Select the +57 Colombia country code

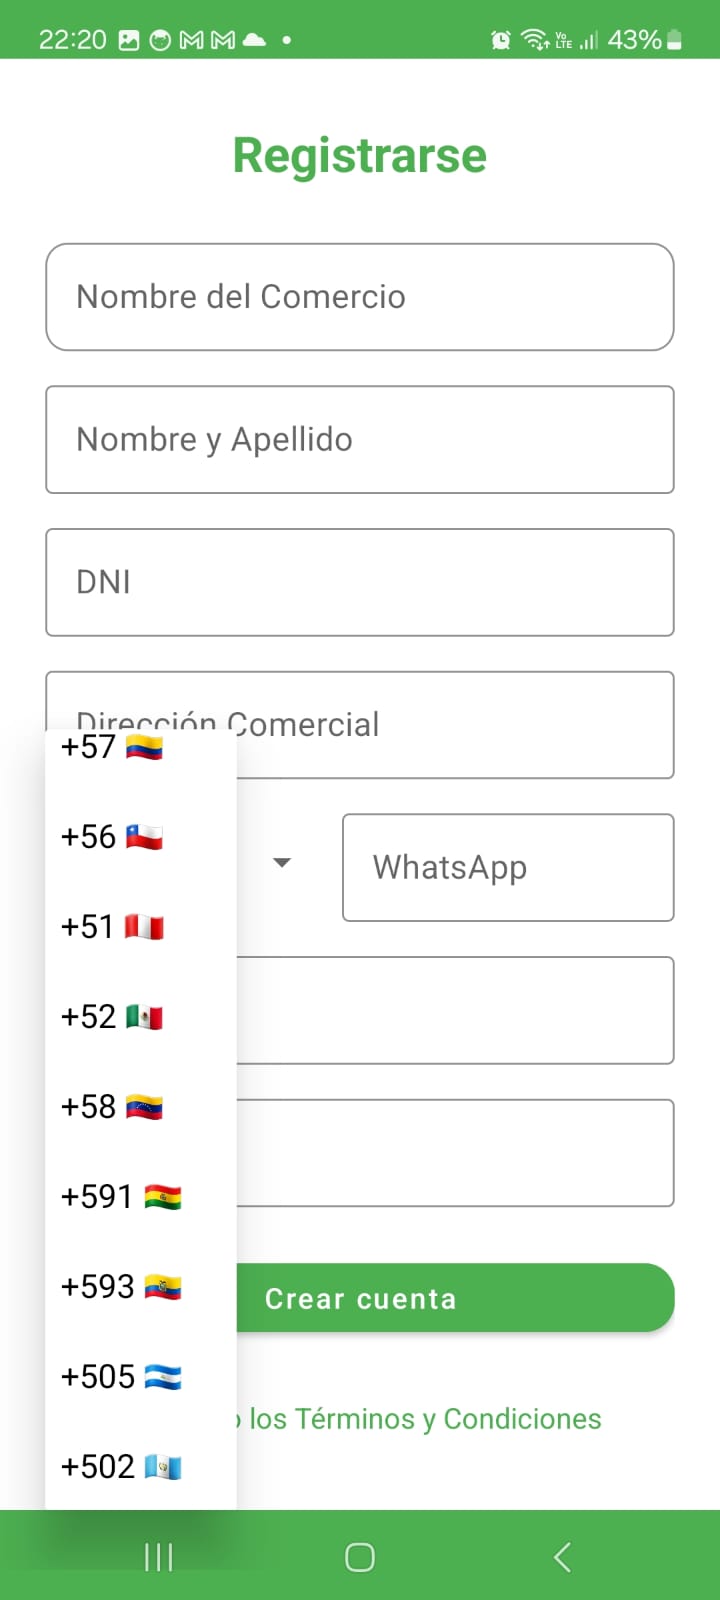click(x=112, y=748)
